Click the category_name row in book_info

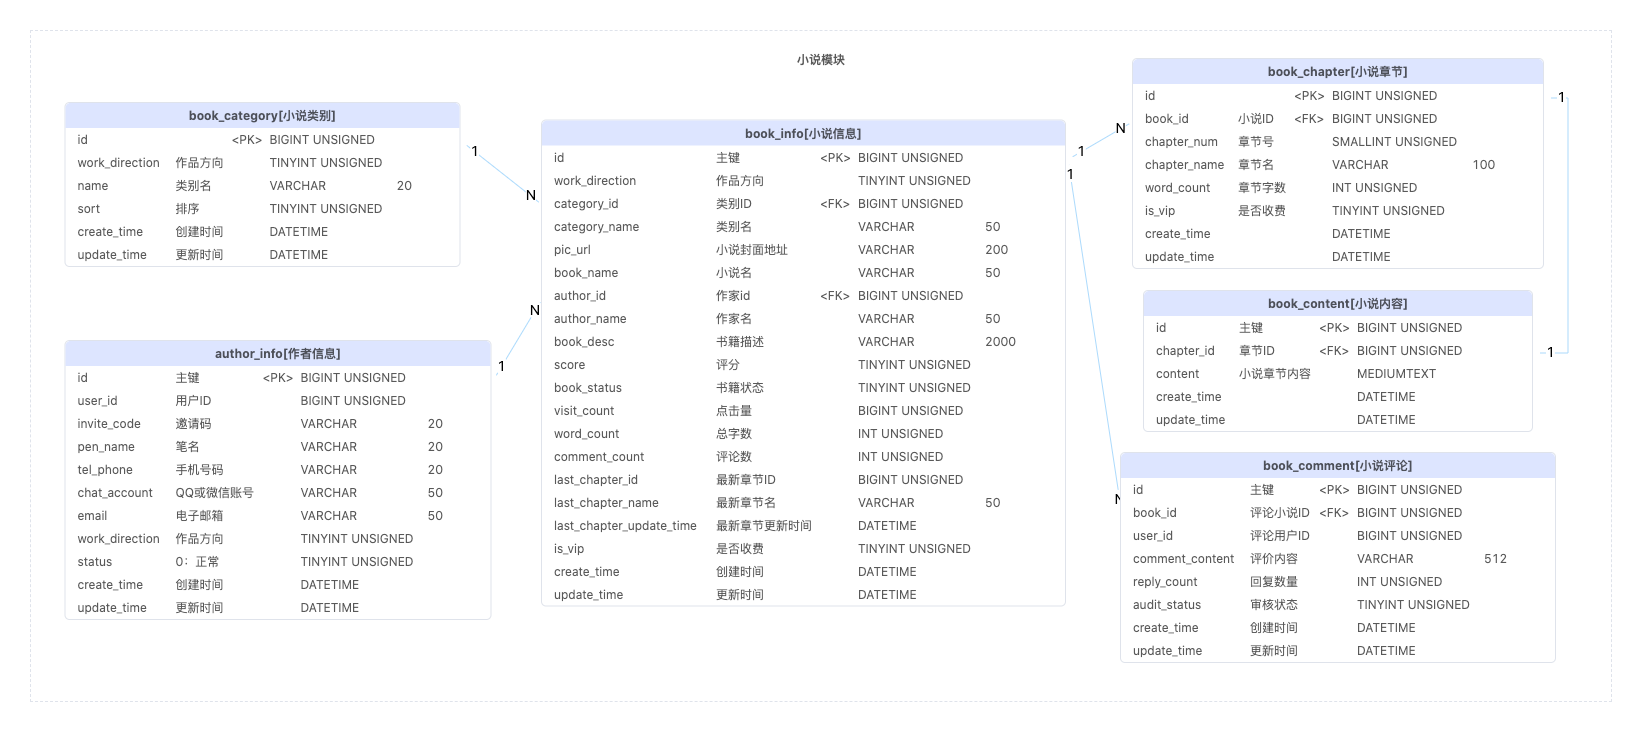coord(803,227)
